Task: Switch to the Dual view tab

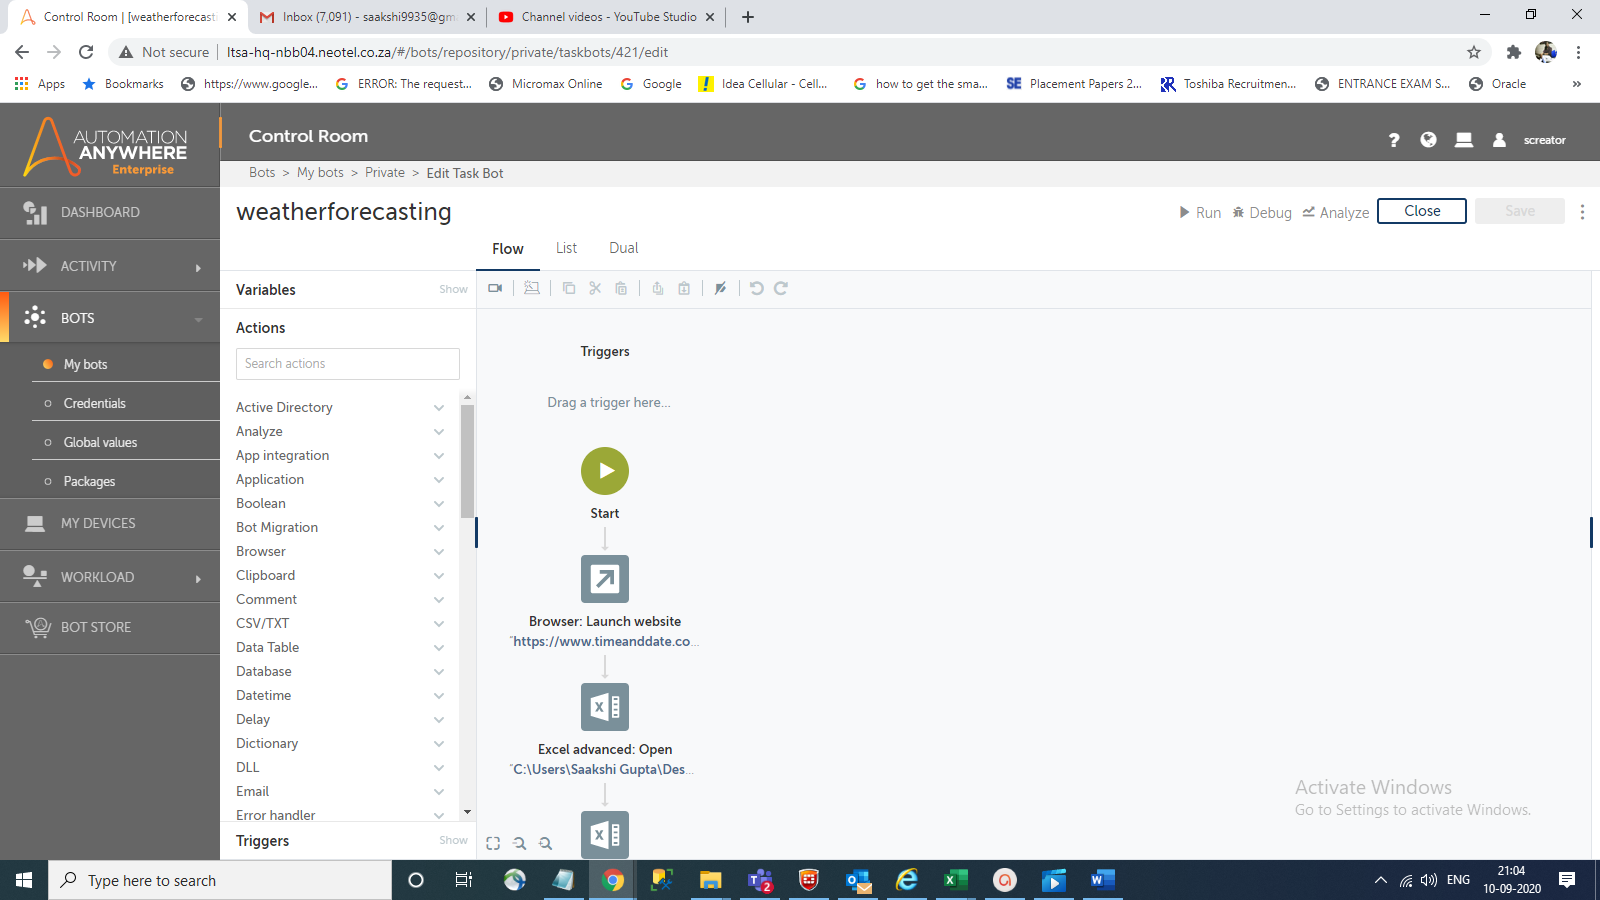Action: (x=623, y=248)
